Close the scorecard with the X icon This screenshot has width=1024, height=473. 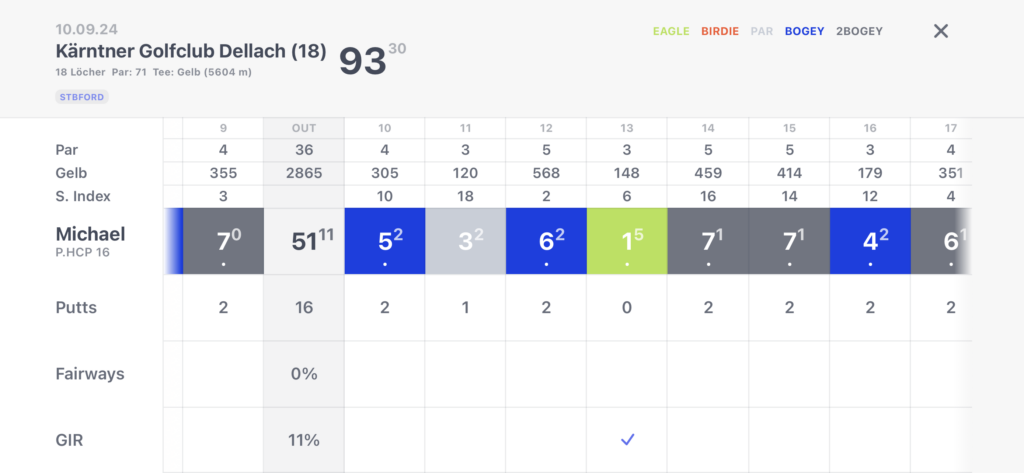tap(940, 31)
